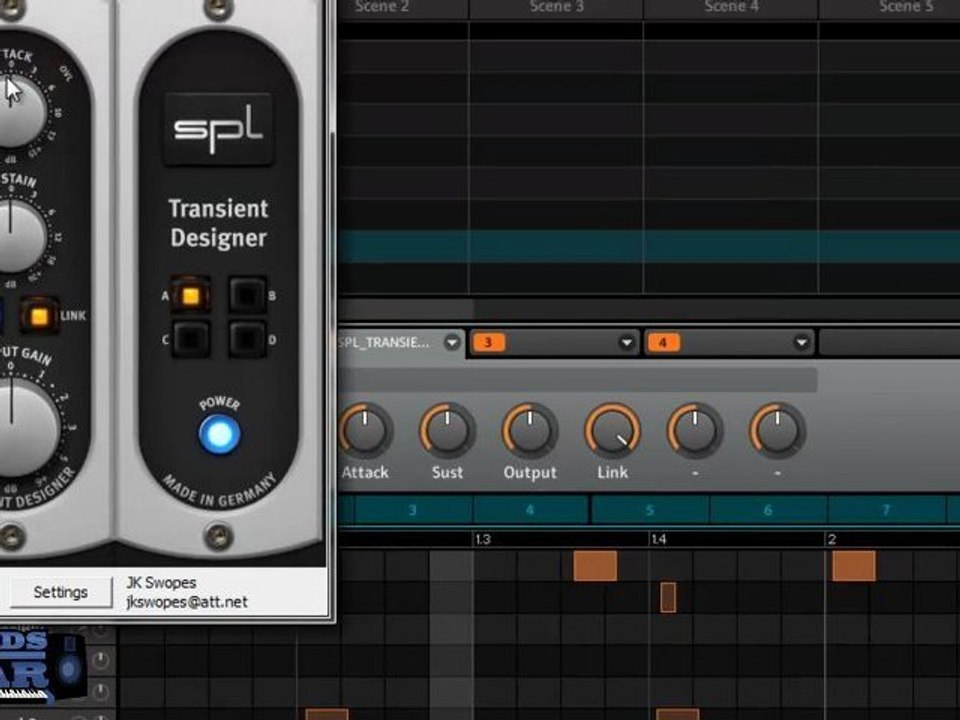
Task: Click the Attack macro knob
Action: (365, 430)
